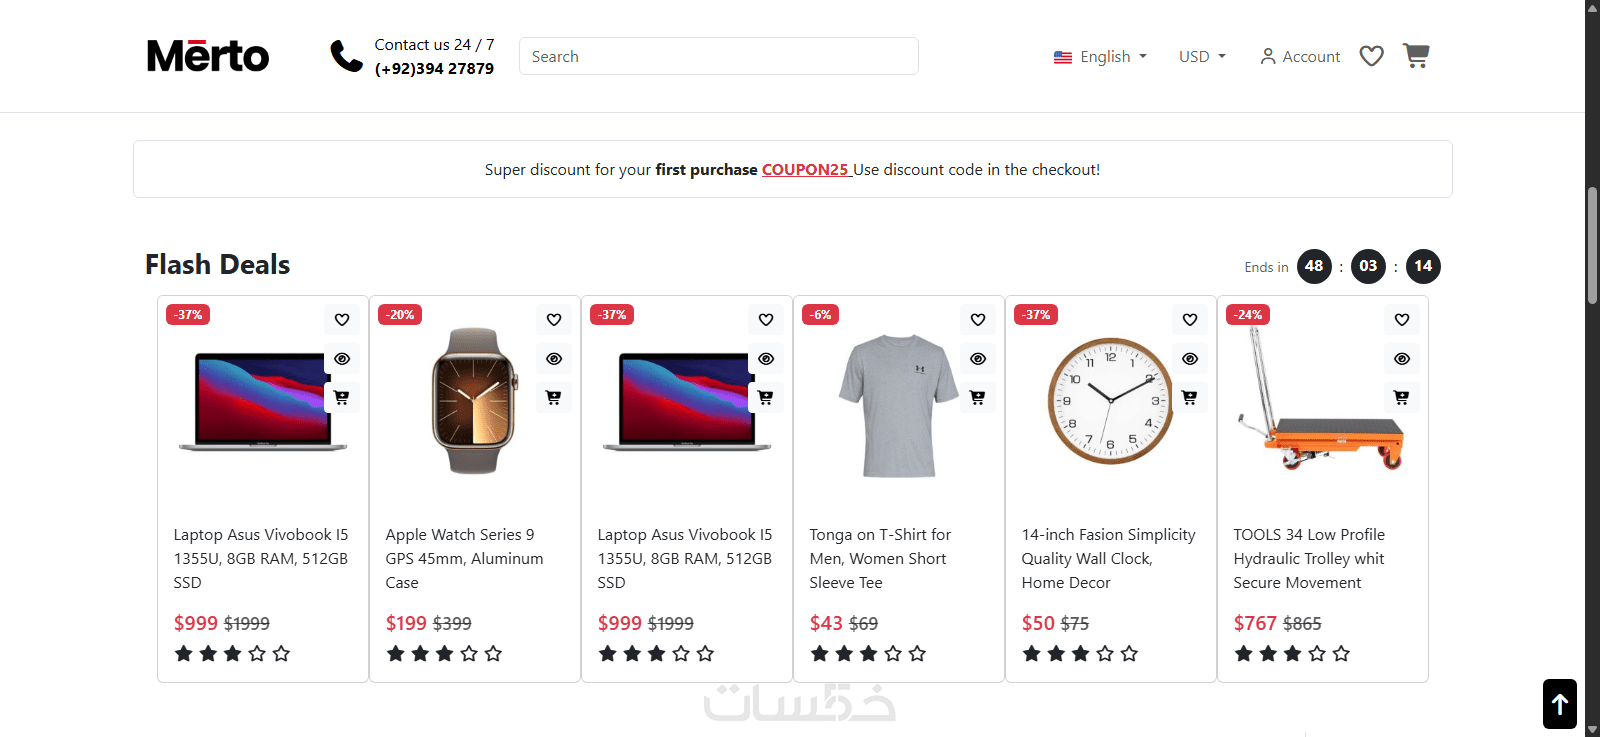Click into the Search field
Screen dimensions: 1600x737
click(718, 57)
